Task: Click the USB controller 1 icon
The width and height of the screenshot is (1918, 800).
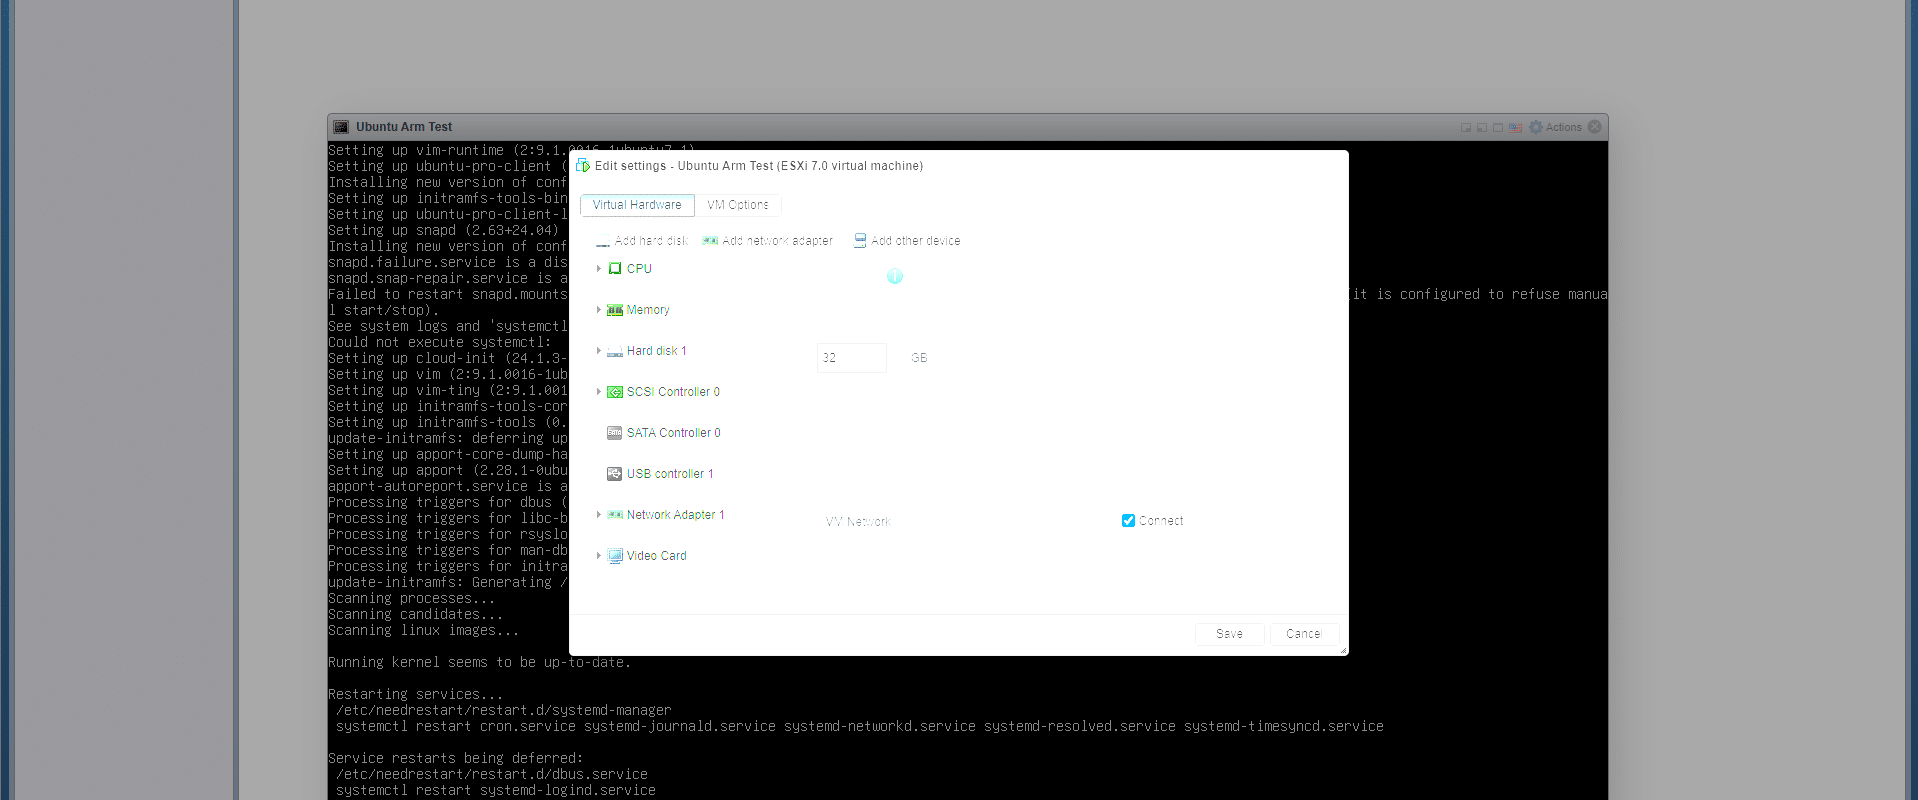Action: (615, 474)
